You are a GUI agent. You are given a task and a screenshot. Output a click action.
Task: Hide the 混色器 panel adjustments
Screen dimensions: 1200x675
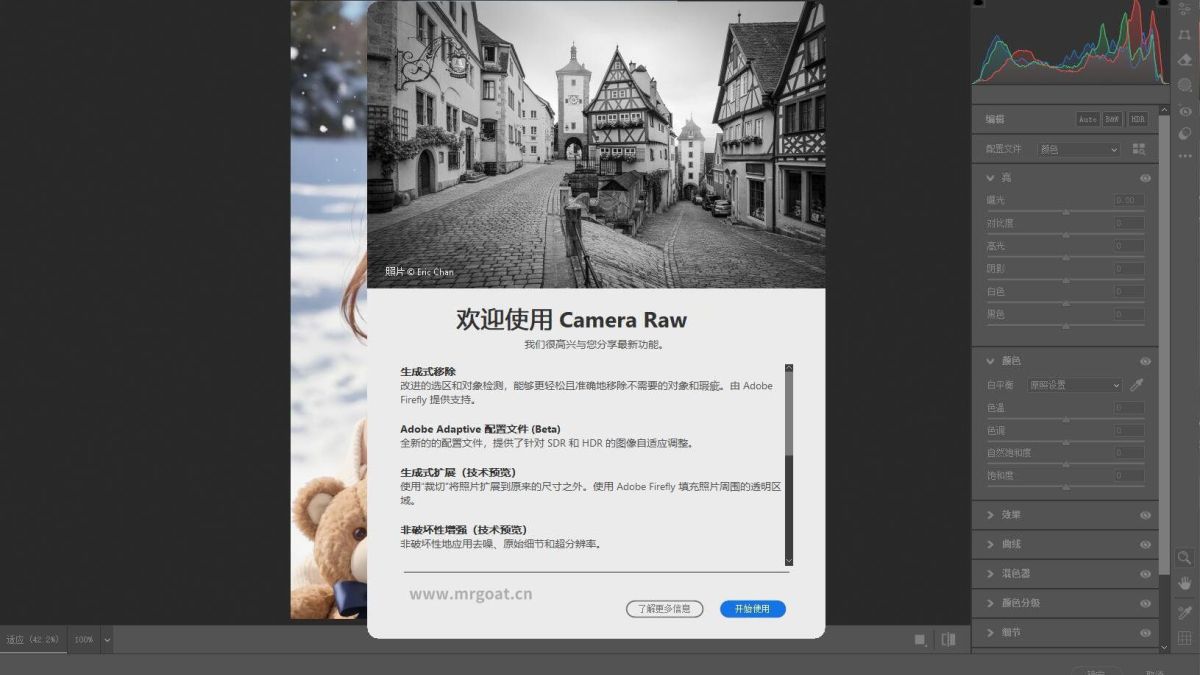tap(1145, 574)
